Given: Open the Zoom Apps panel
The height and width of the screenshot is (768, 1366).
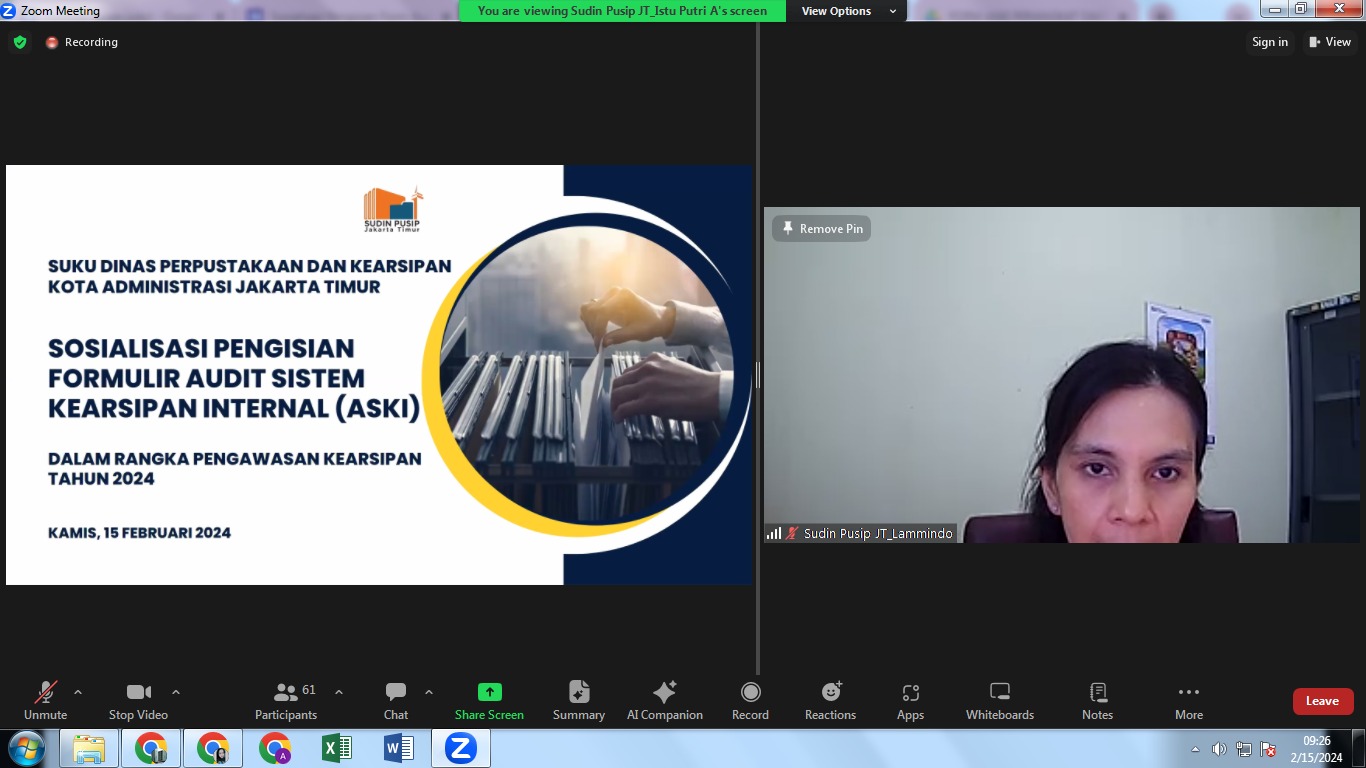Looking at the screenshot, I should [x=910, y=700].
